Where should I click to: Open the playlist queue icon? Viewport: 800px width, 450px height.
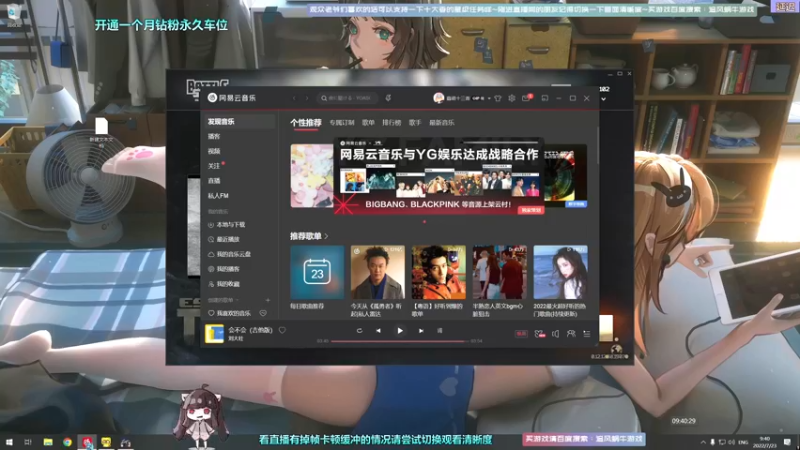[587, 334]
